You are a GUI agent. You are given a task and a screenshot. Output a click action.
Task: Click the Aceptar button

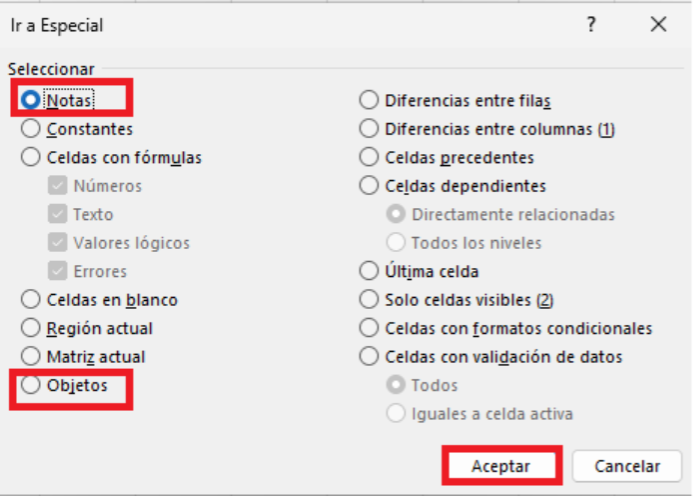click(x=501, y=466)
